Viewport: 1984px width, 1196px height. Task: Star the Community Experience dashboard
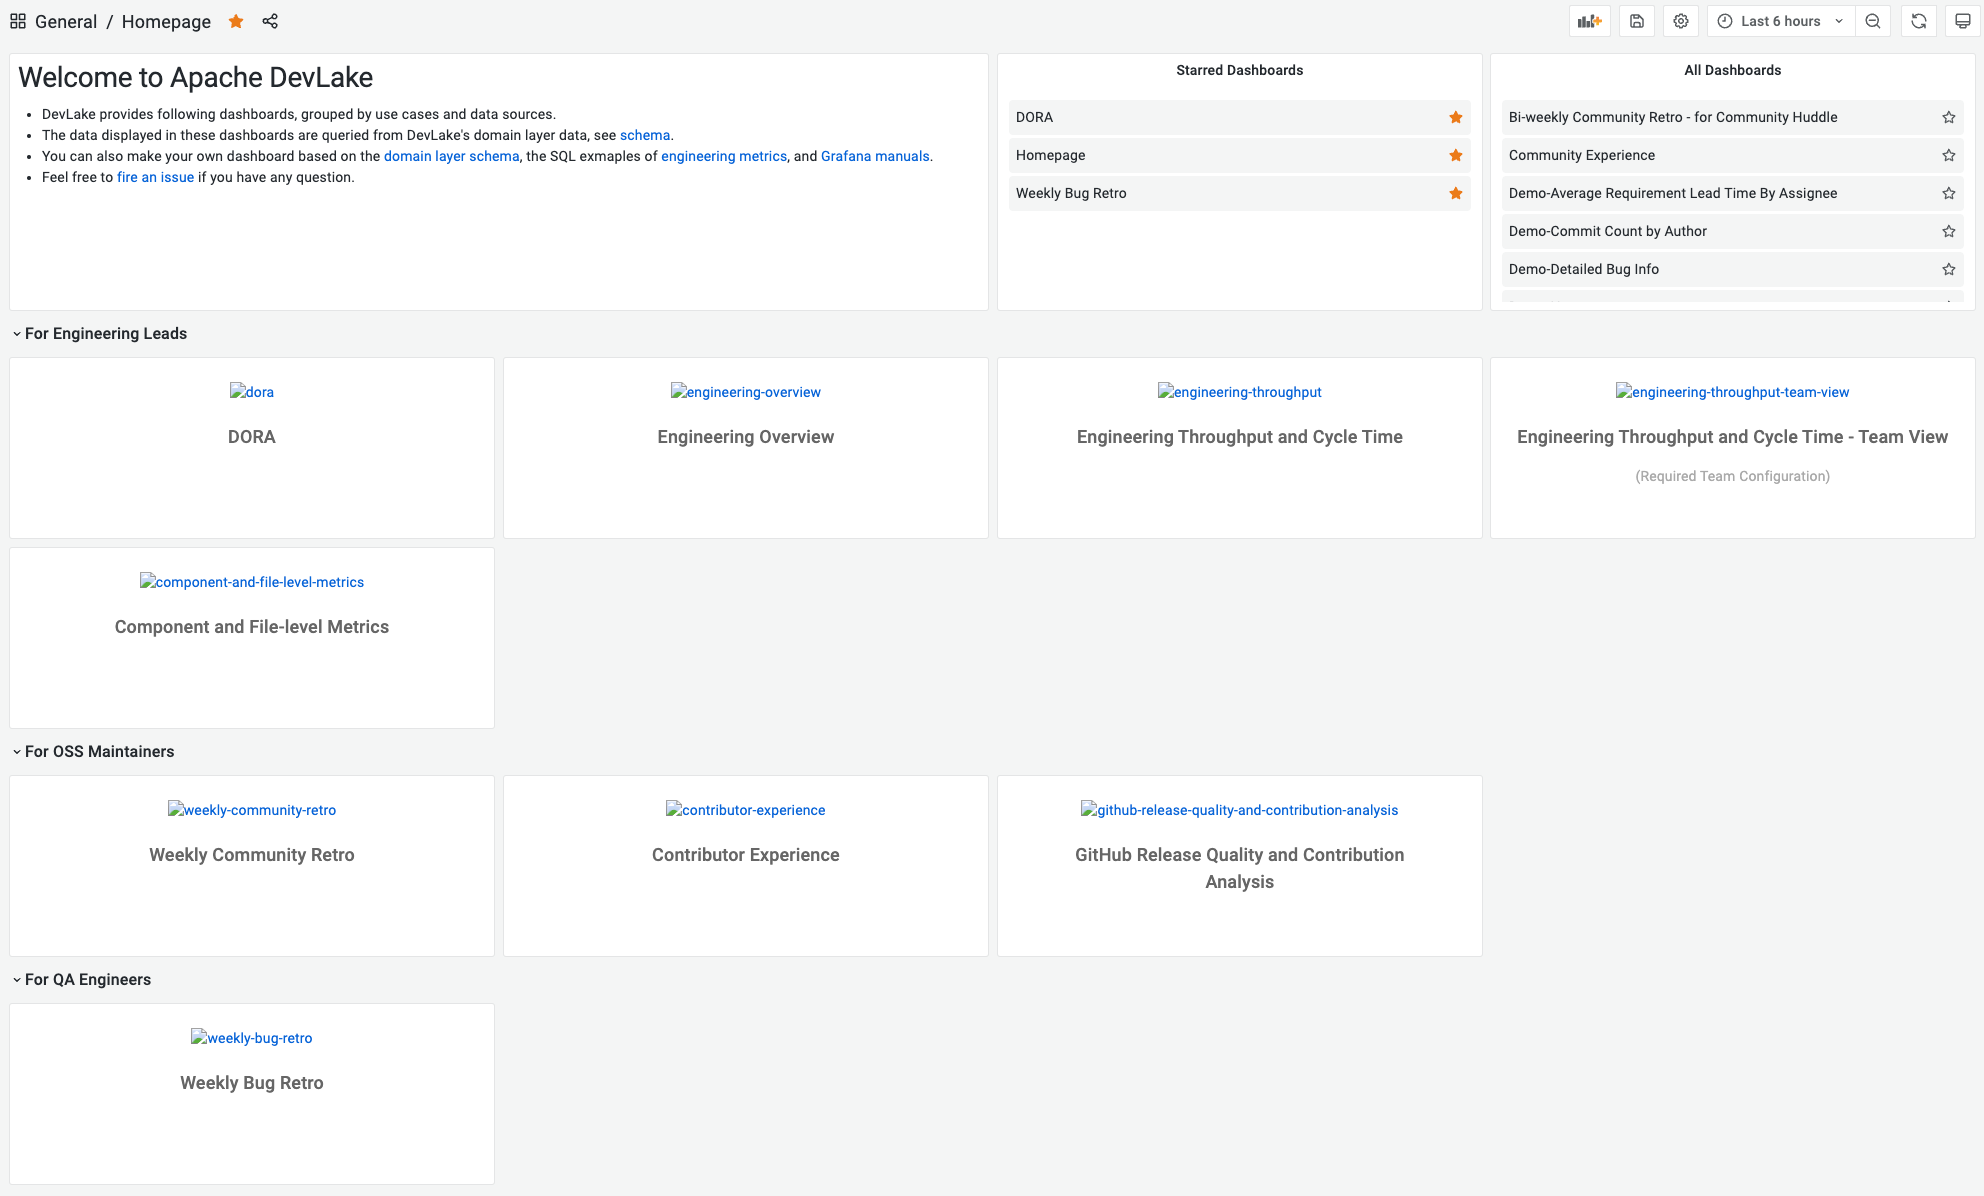point(1949,155)
